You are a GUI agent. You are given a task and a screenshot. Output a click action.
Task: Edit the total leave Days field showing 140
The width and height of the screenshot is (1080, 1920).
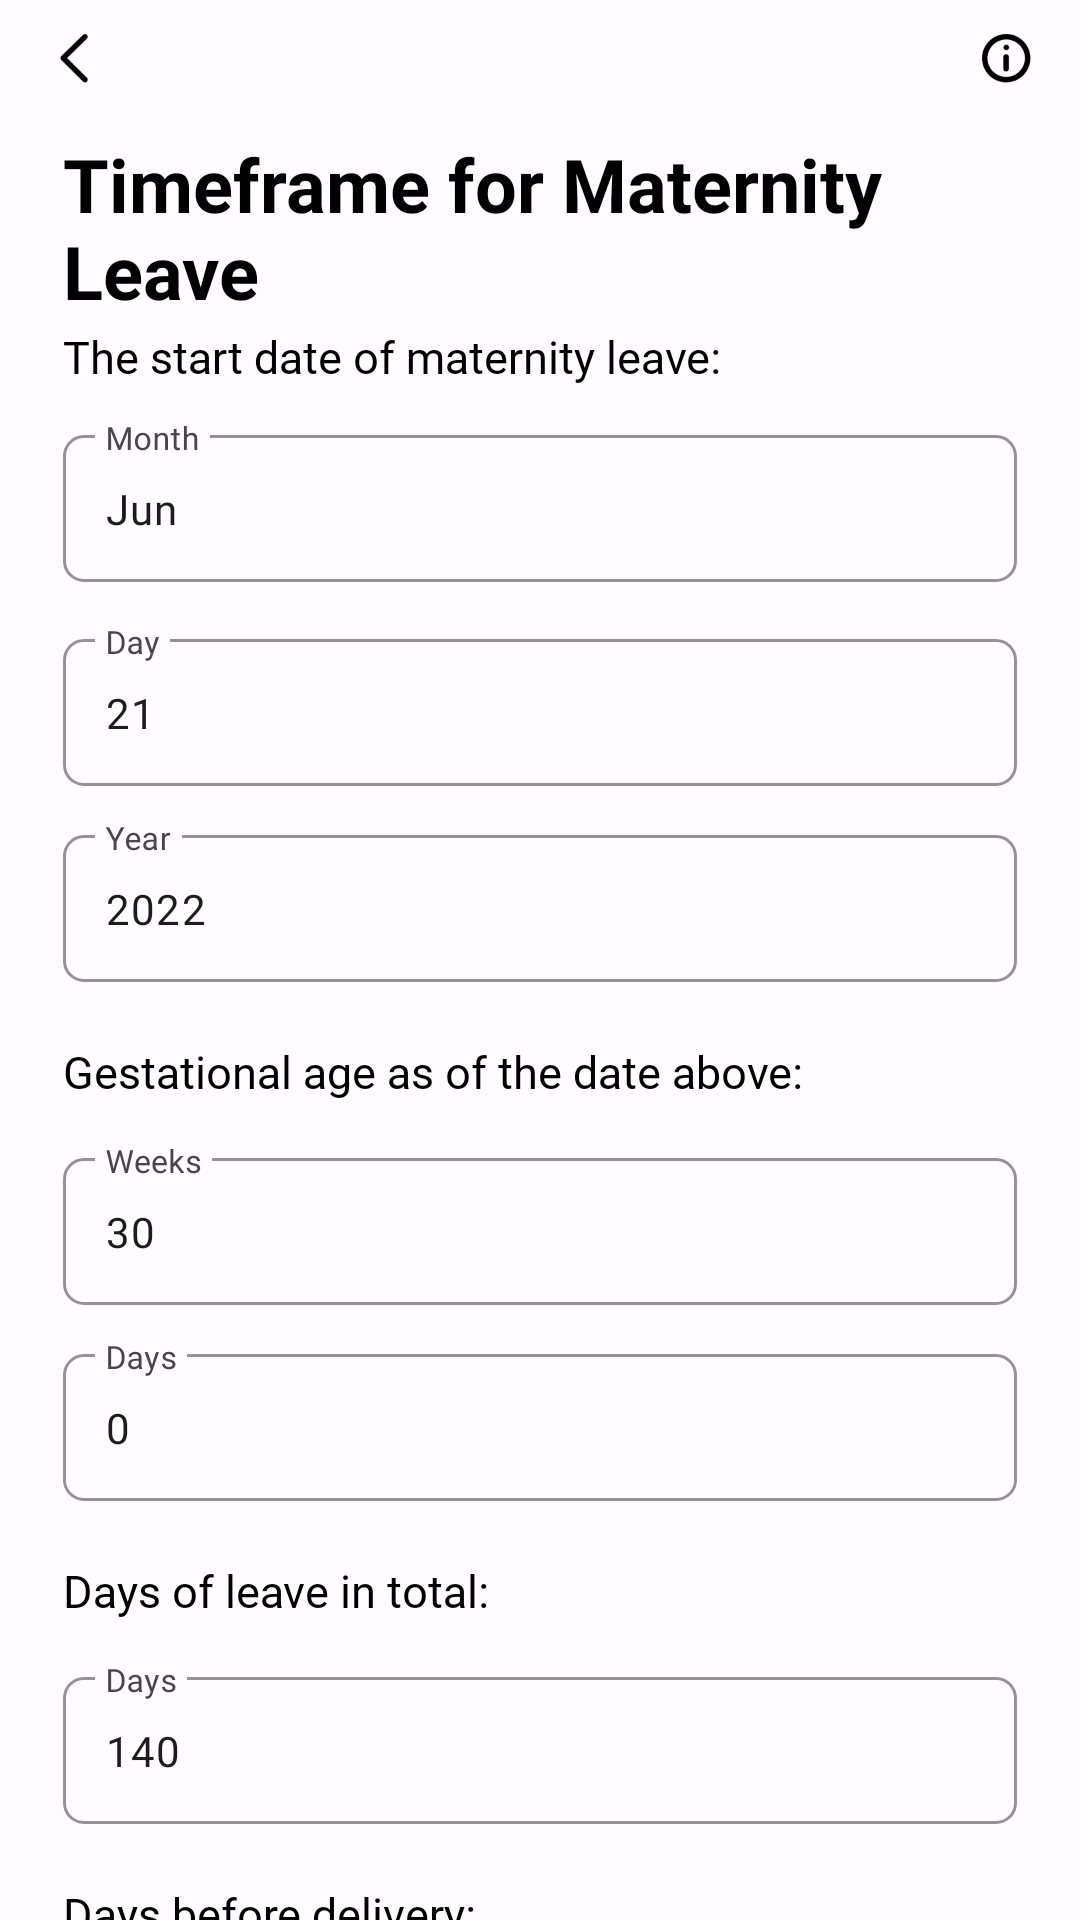tap(540, 1750)
